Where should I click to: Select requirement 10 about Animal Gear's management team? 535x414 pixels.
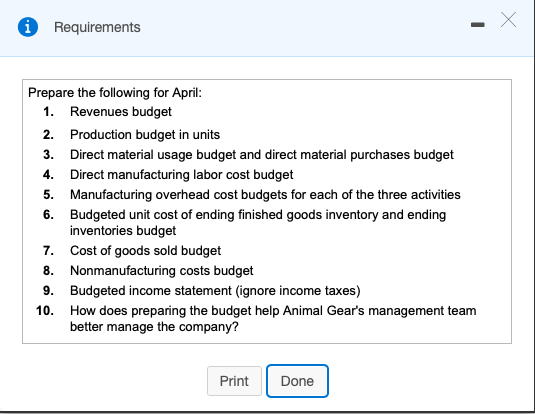(x=273, y=318)
